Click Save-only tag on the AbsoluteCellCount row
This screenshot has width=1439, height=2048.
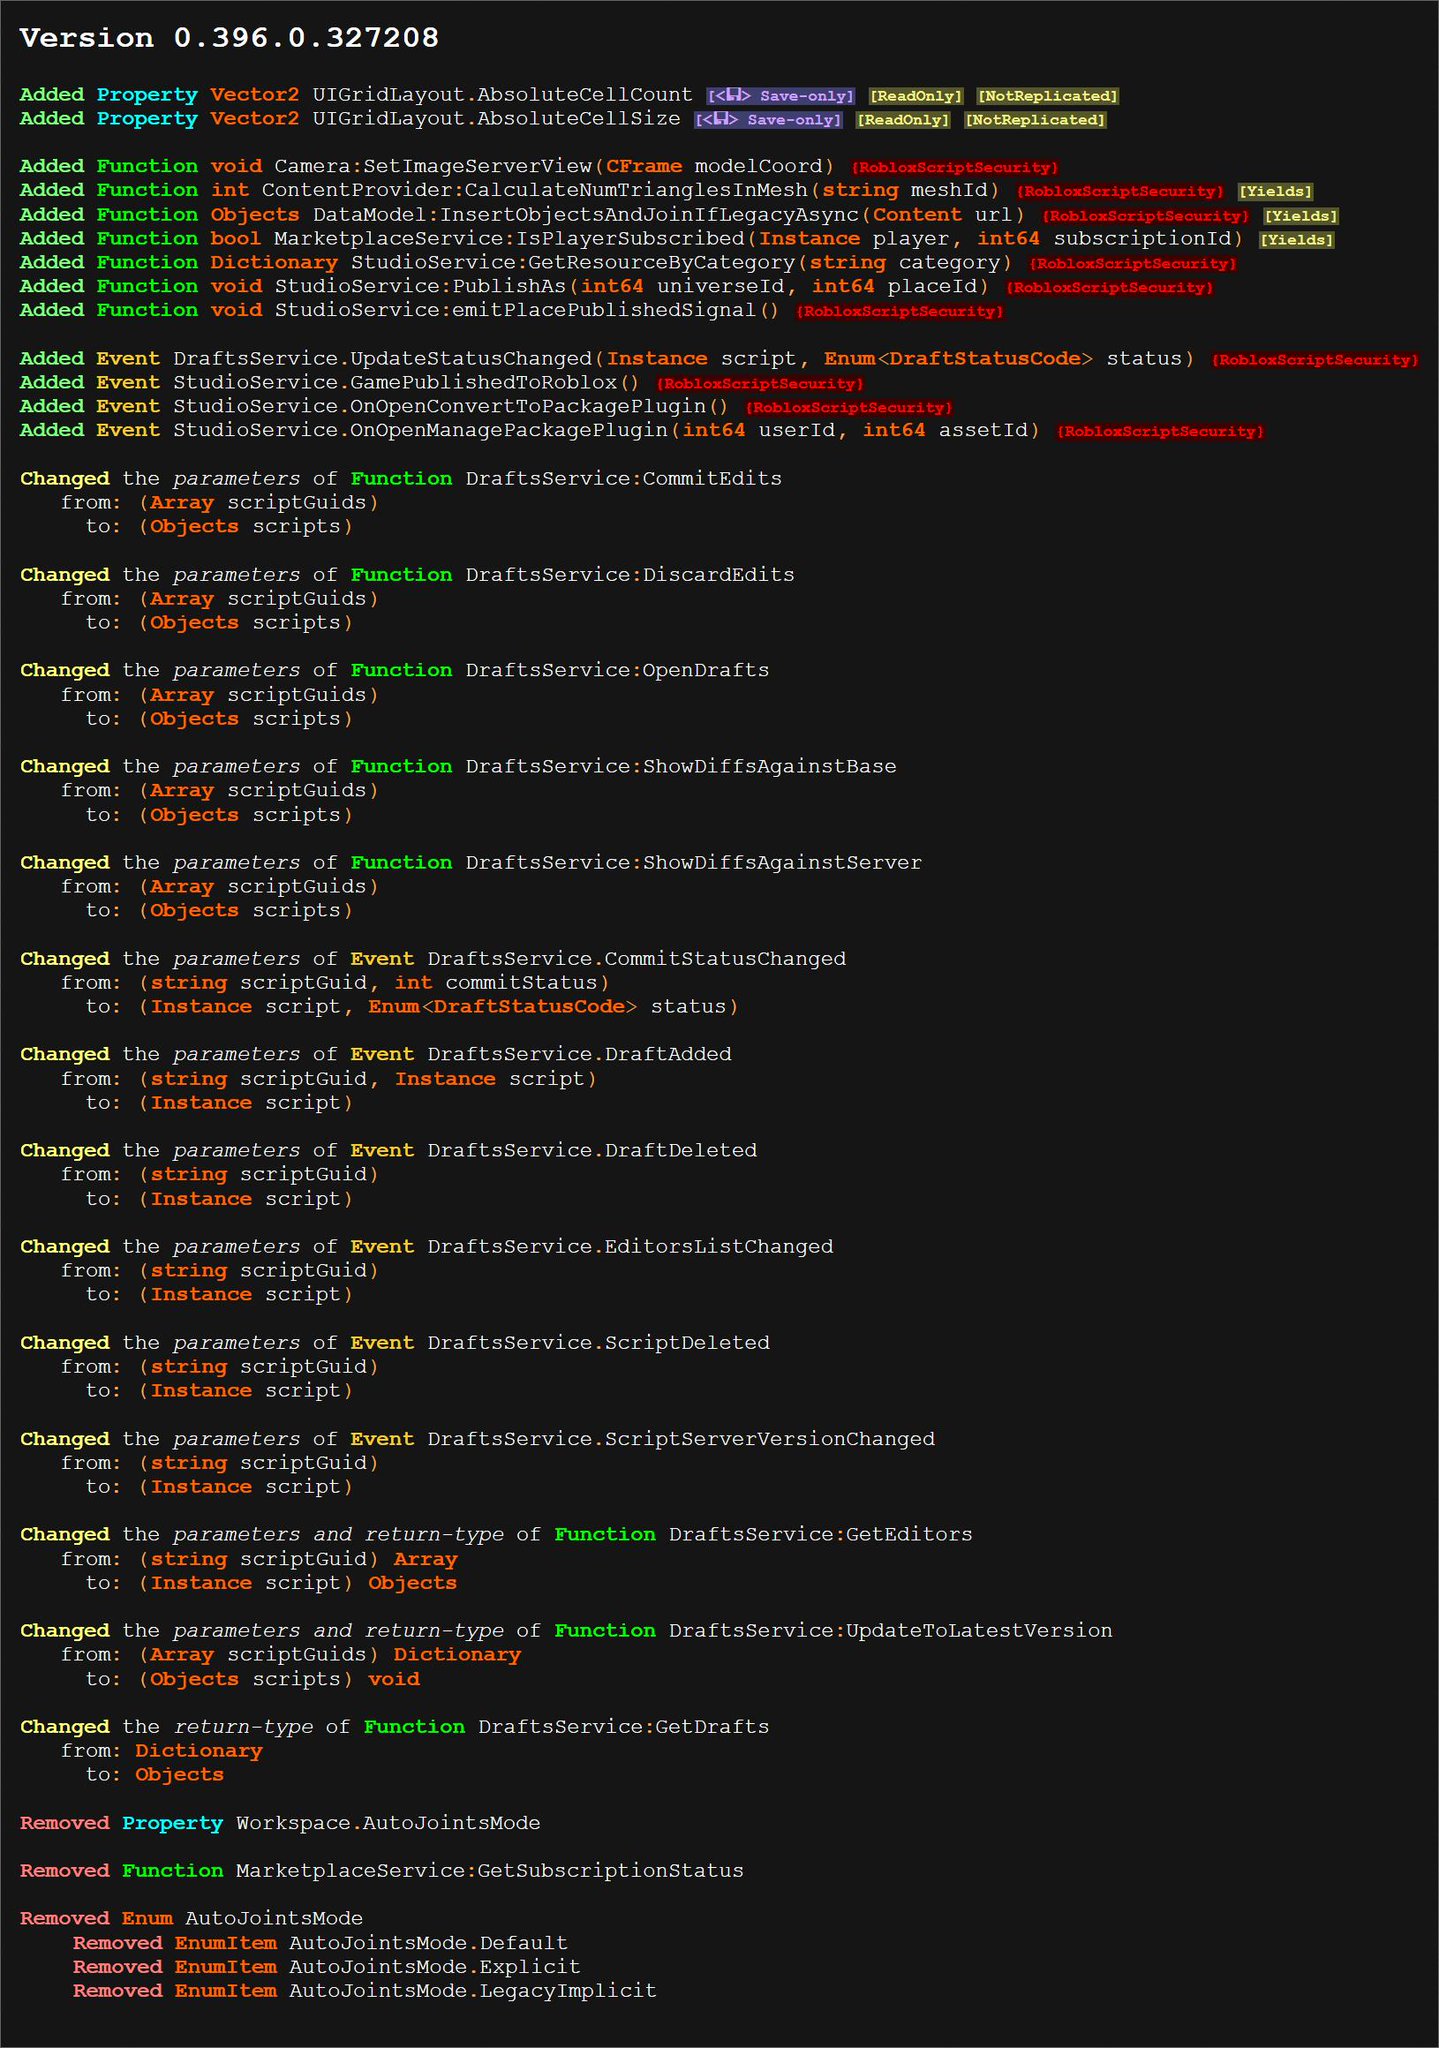[781, 96]
